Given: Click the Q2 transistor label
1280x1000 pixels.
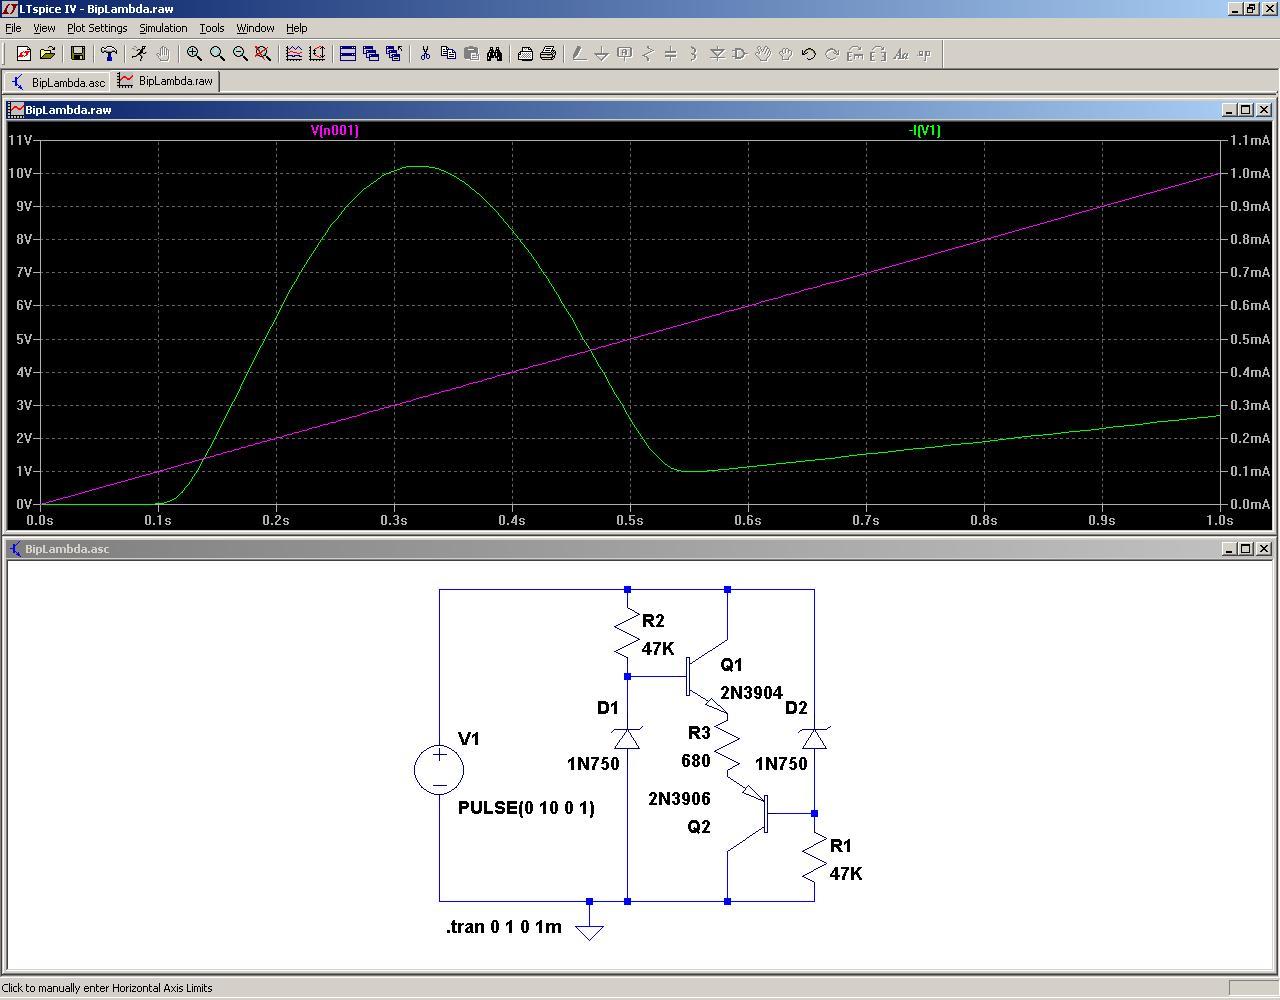Looking at the screenshot, I should tap(699, 827).
